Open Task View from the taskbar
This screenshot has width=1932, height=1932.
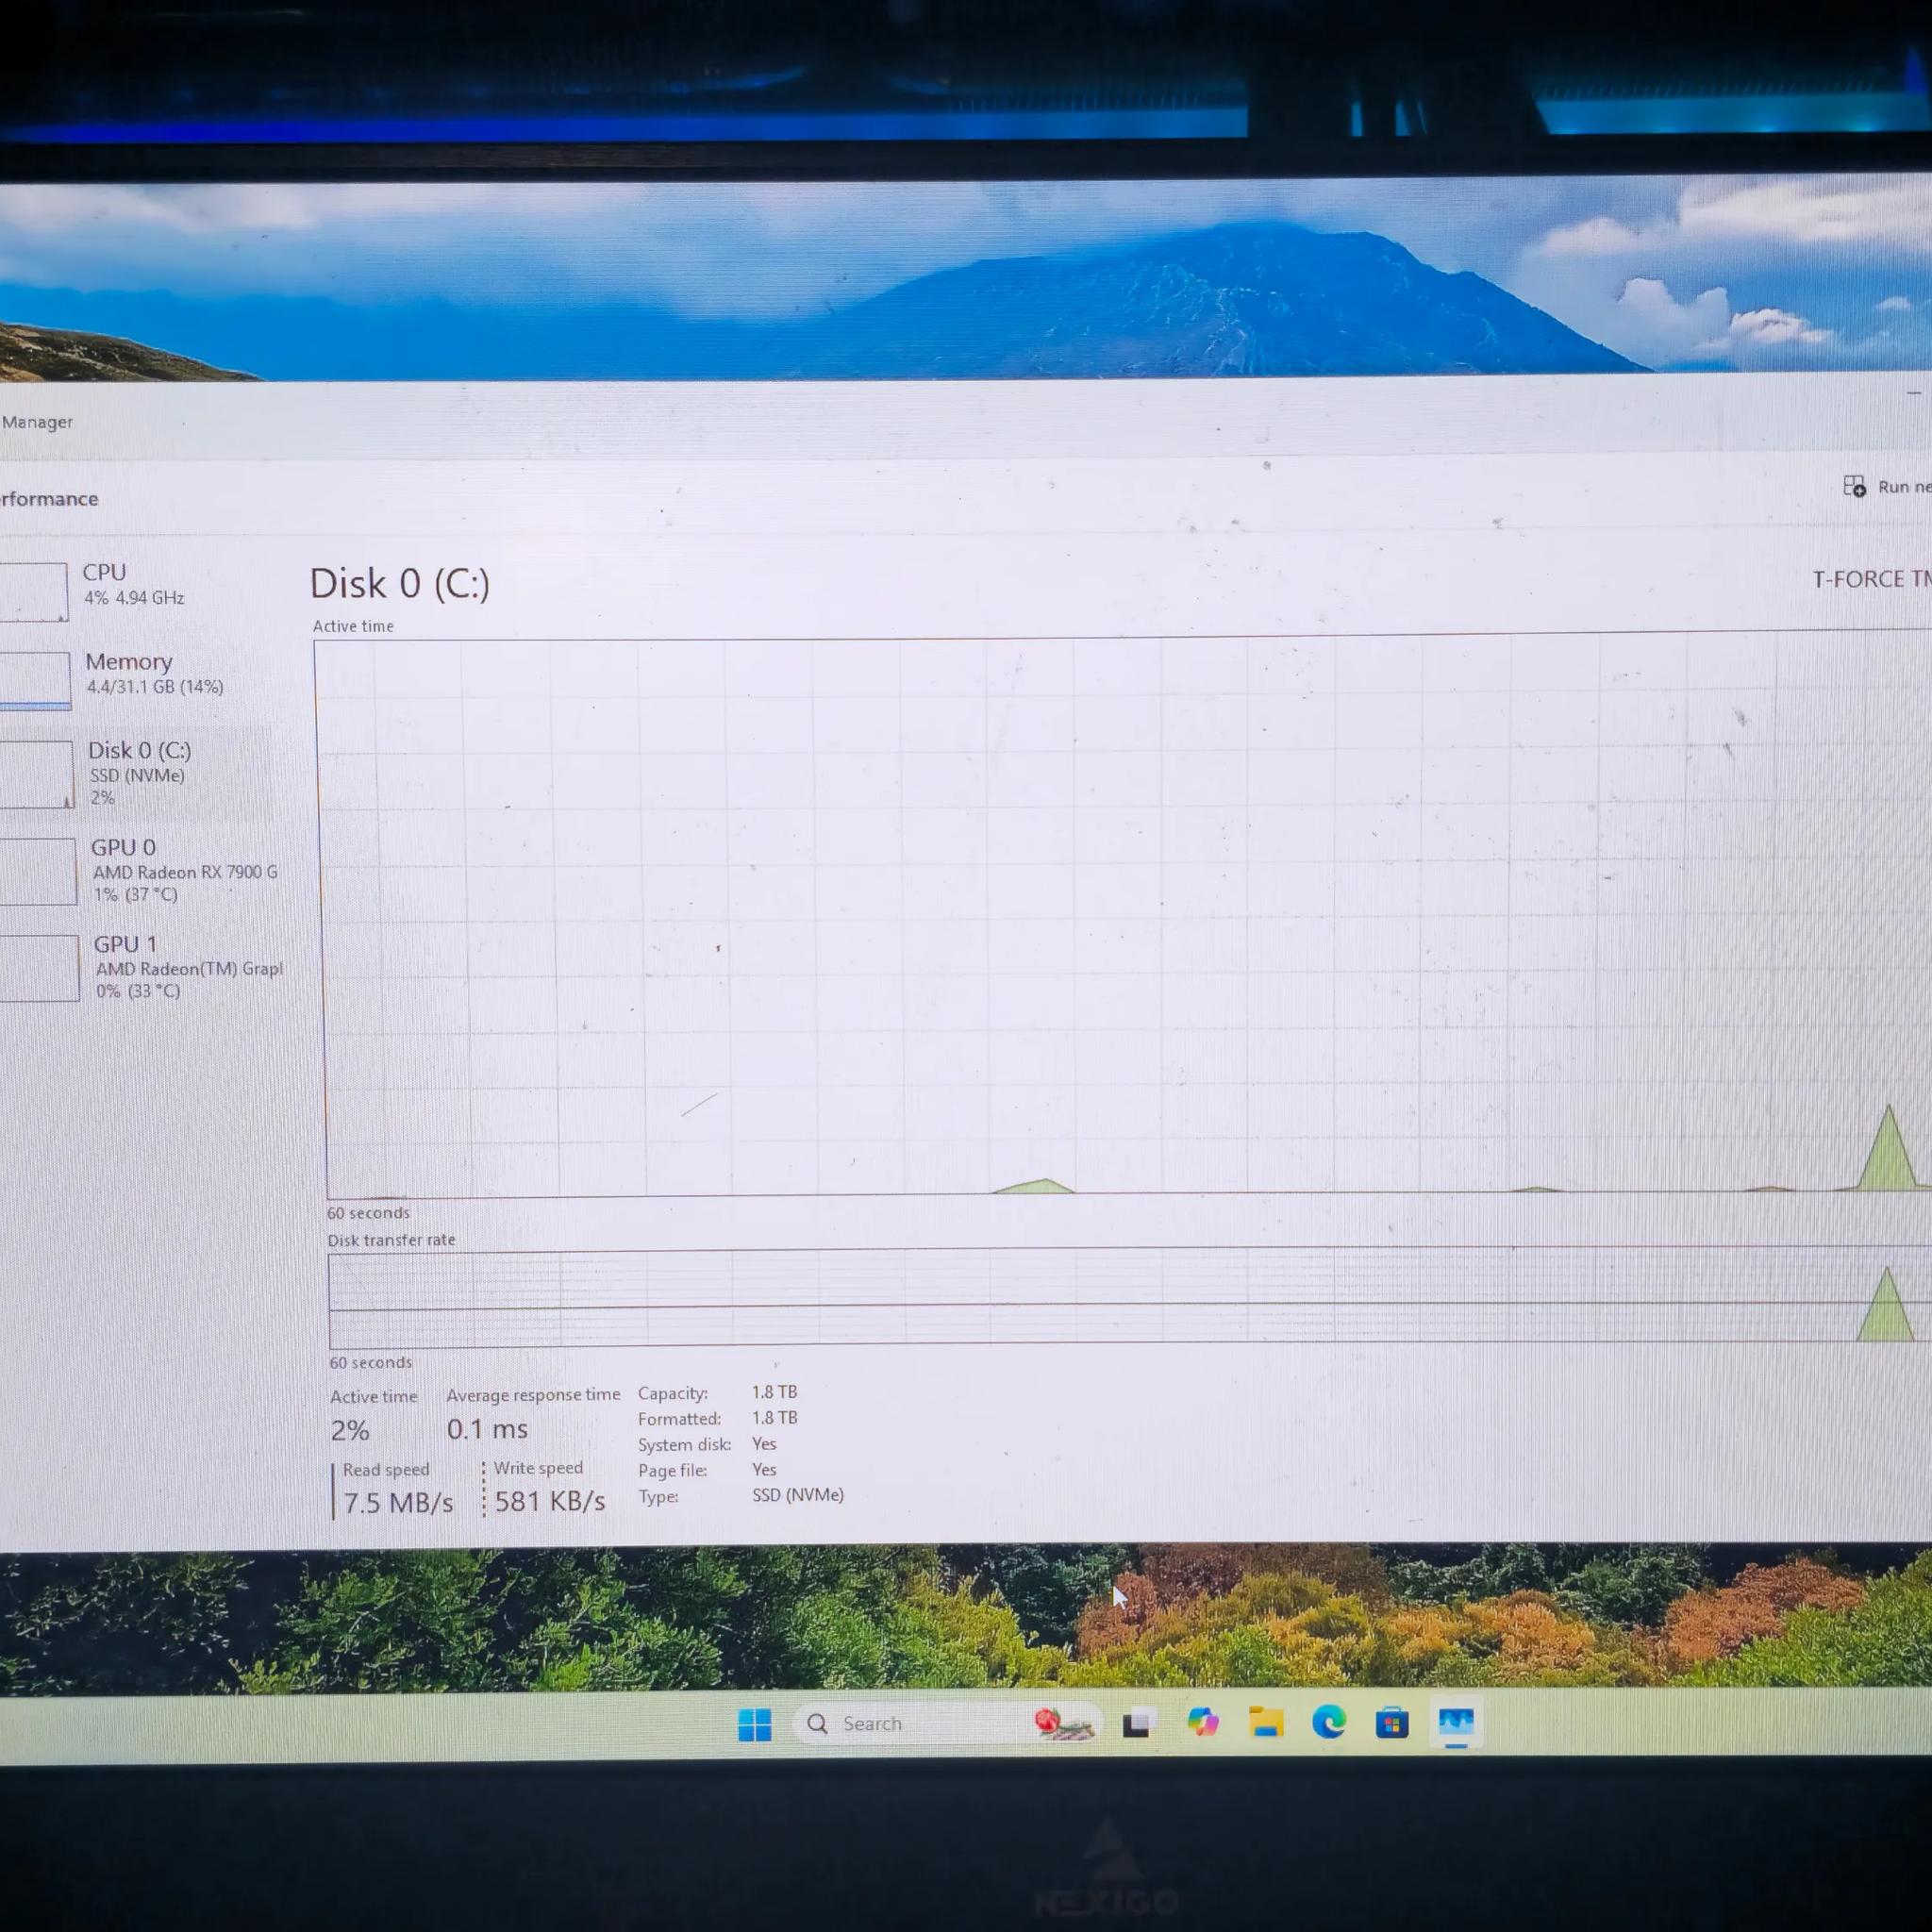[x=1137, y=1723]
